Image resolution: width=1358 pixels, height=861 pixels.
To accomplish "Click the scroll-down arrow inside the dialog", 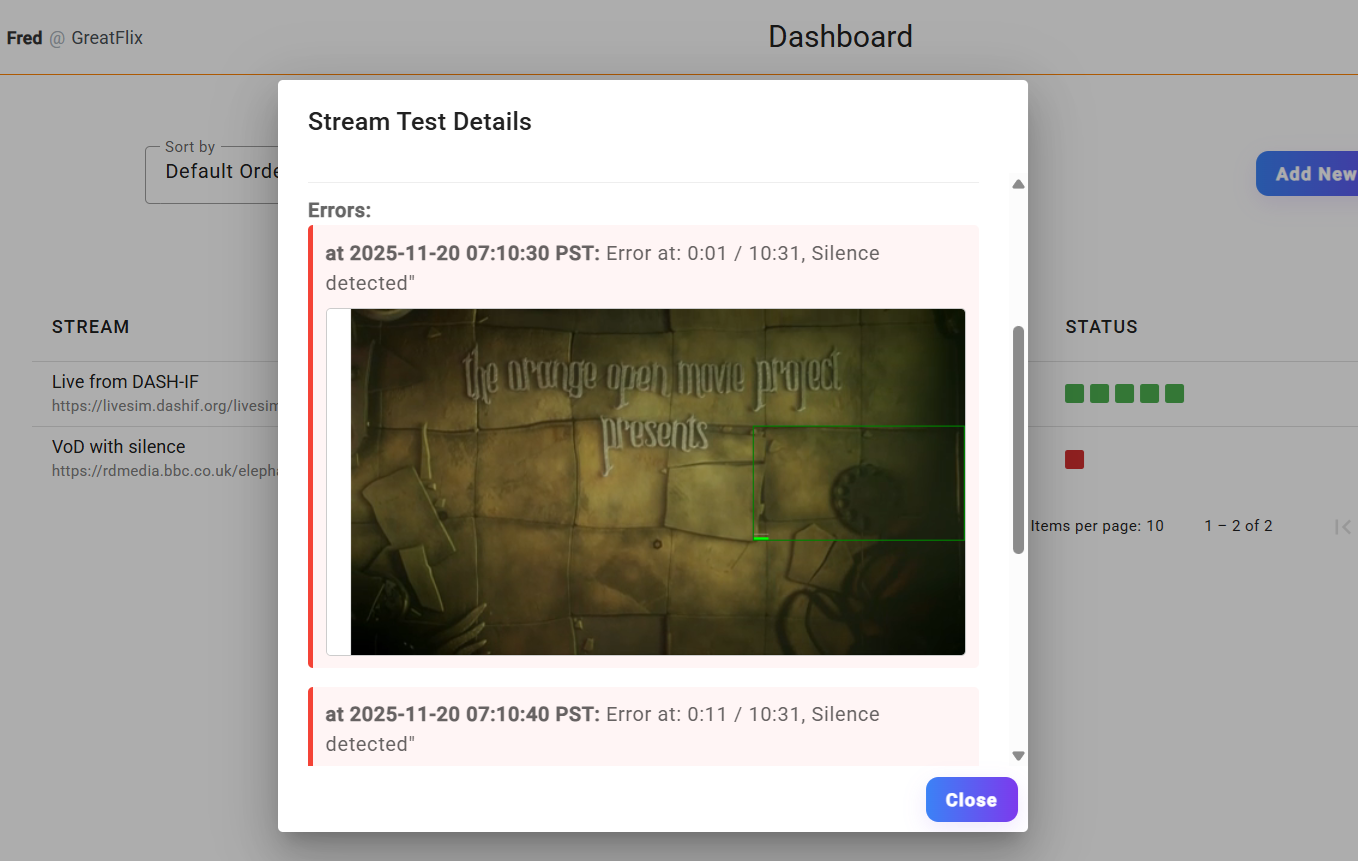I will (x=1017, y=755).
